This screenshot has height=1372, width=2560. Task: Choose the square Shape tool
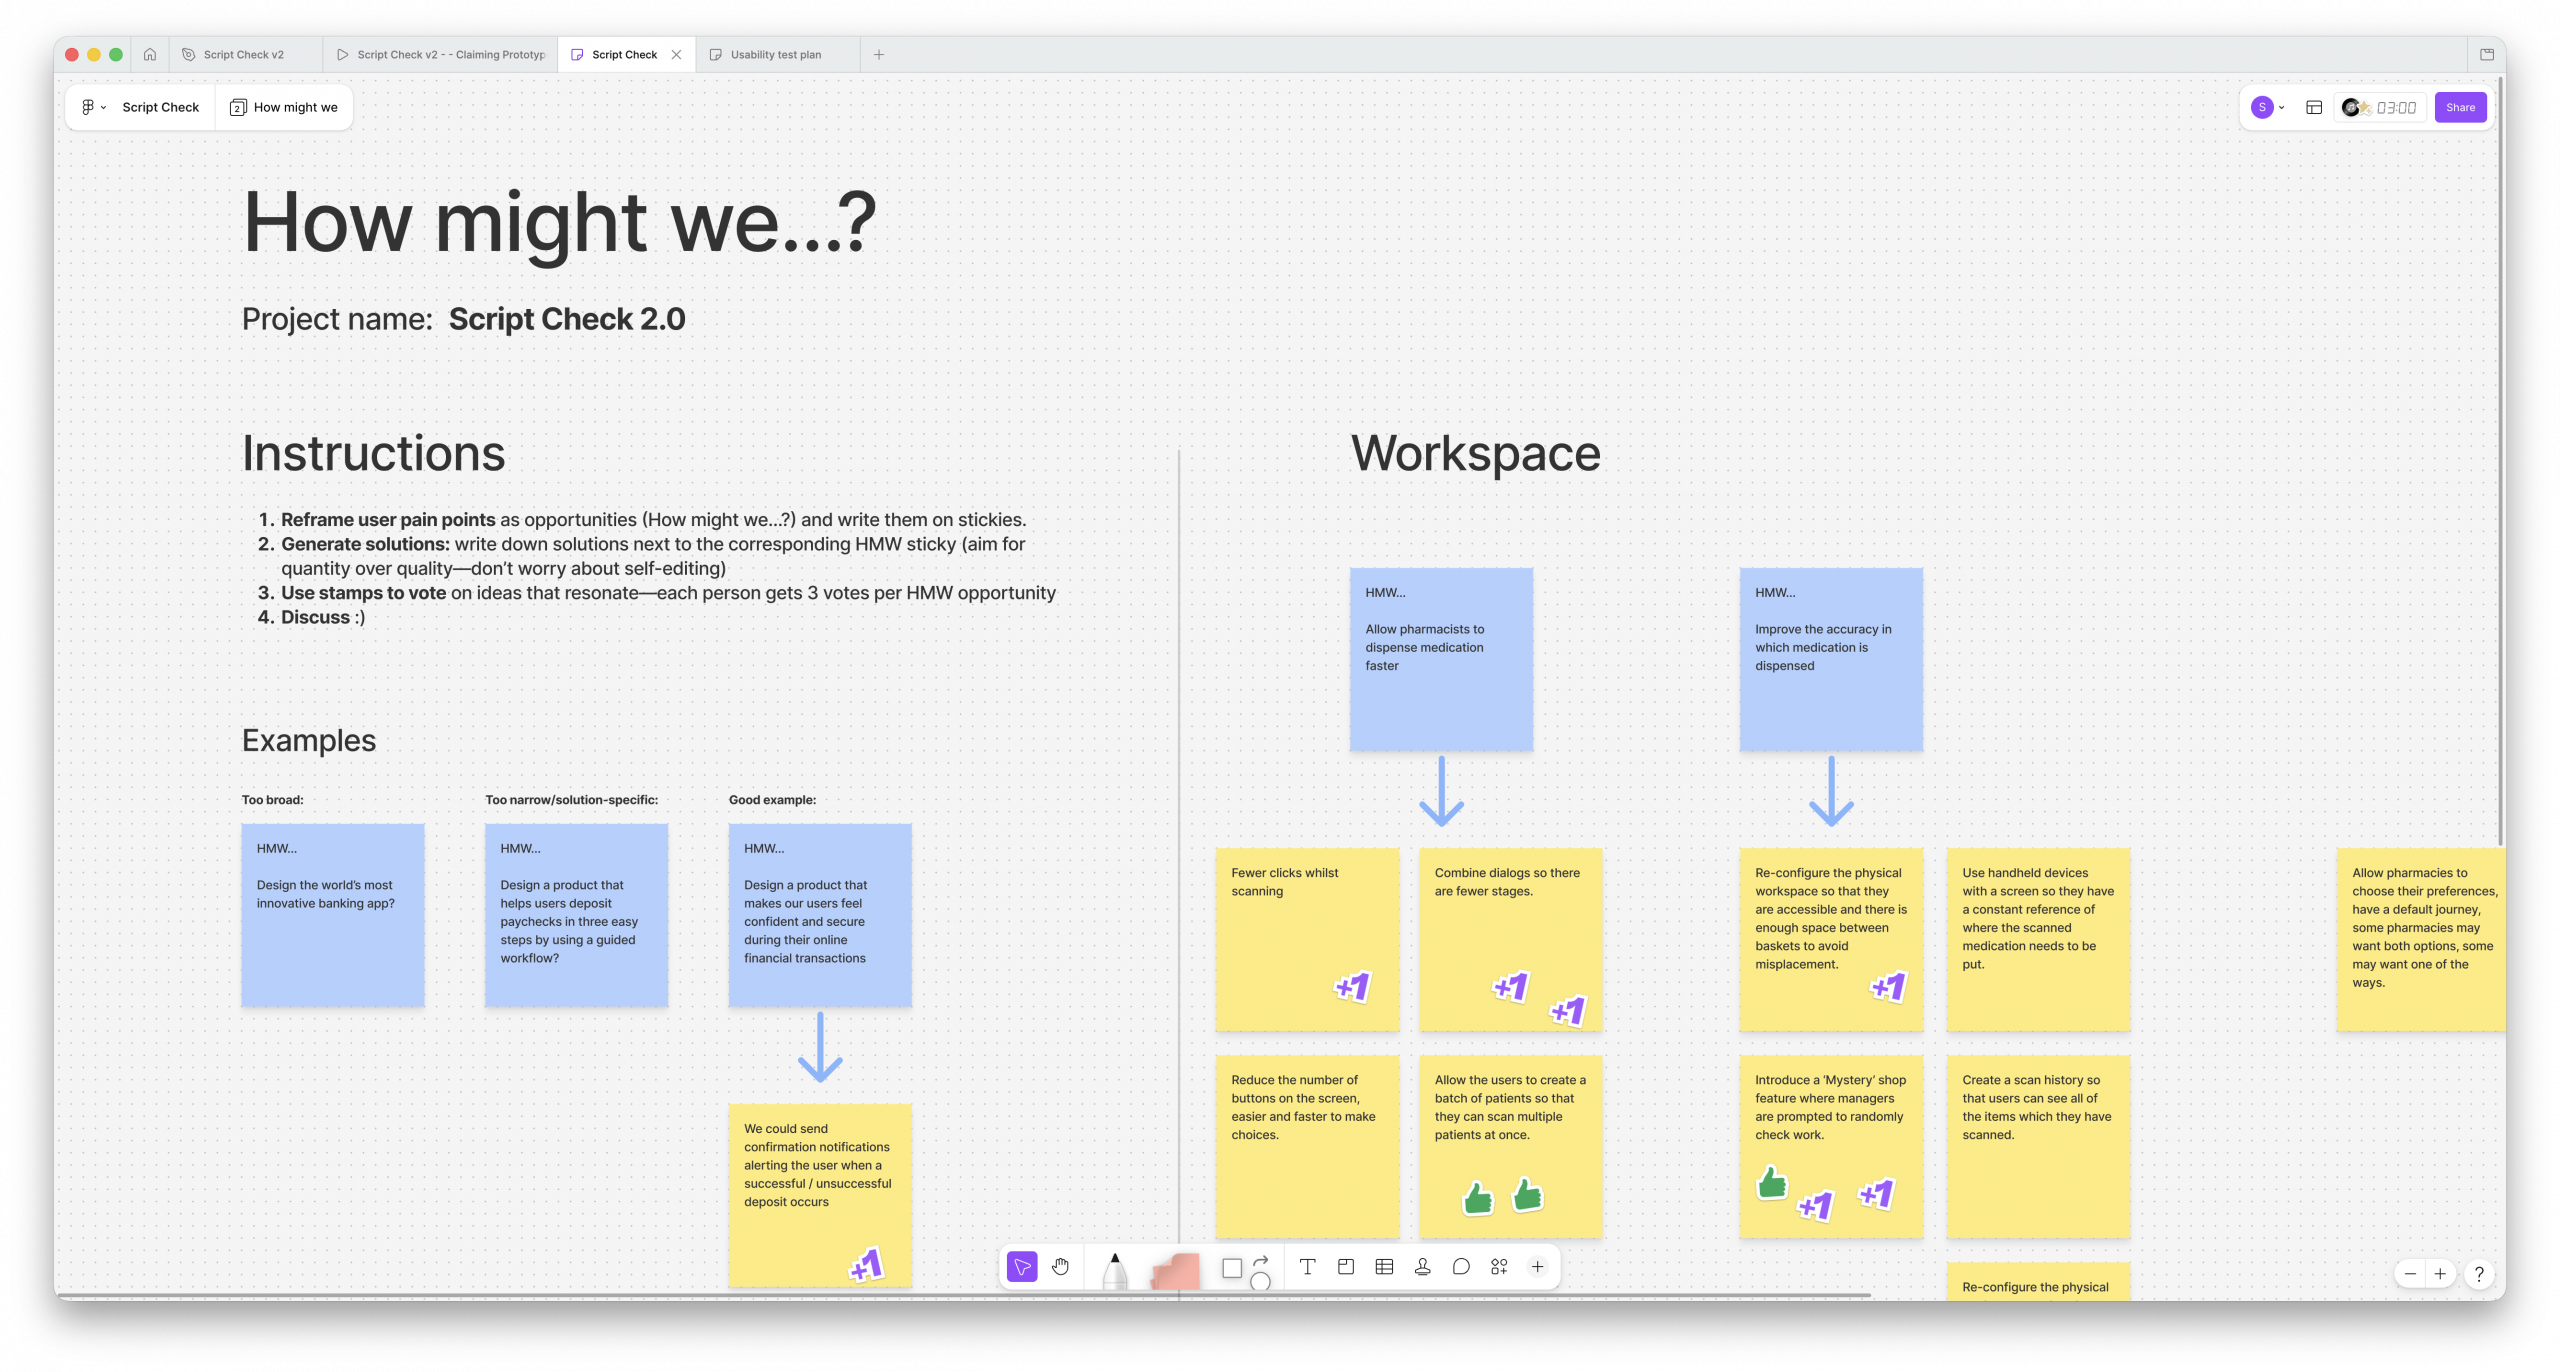(1232, 1268)
